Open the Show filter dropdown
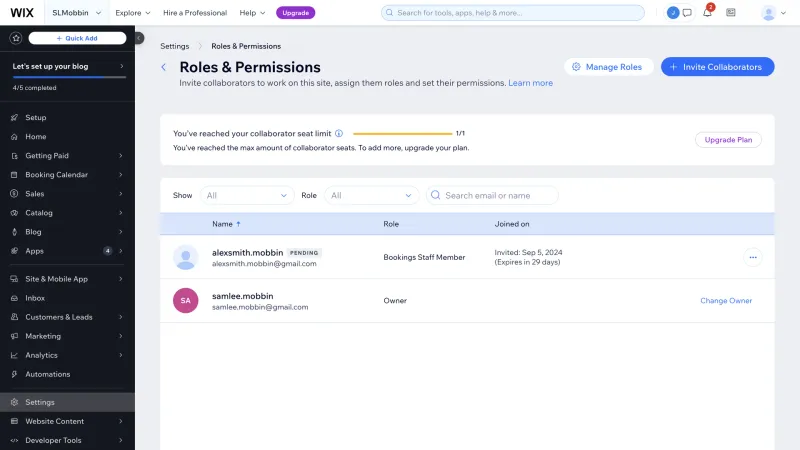The image size is (800, 450). [x=247, y=195]
